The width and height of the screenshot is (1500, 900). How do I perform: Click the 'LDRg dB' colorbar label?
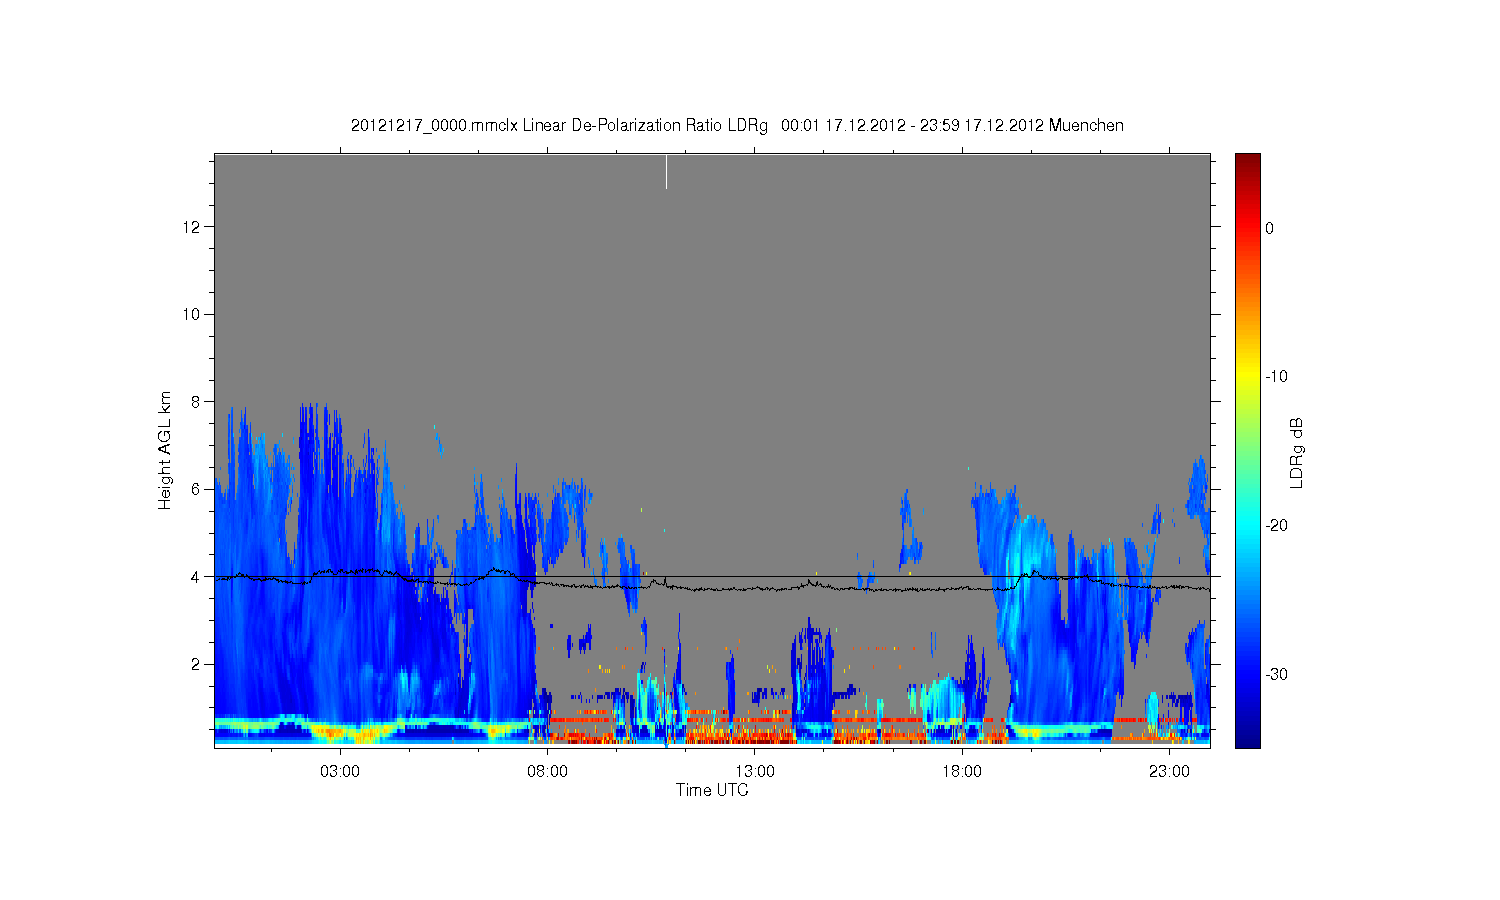point(1296,453)
